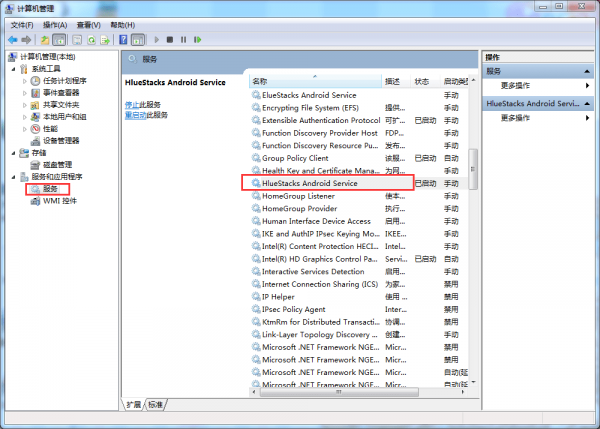Image resolution: width=600 pixels, height=429 pixels.
Task: Click the Stop Service square icon
Action: click(170, 40)
